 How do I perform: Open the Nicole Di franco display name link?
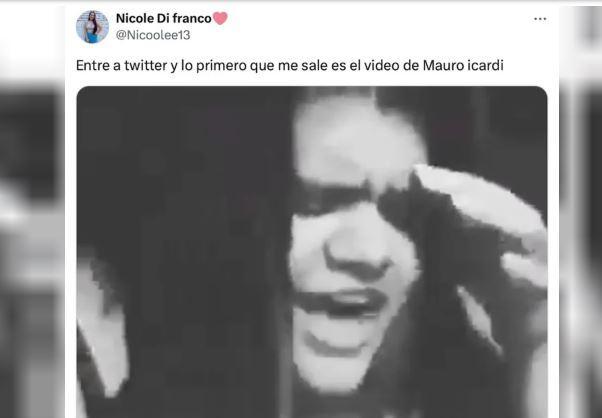click(x=164, y=18)
